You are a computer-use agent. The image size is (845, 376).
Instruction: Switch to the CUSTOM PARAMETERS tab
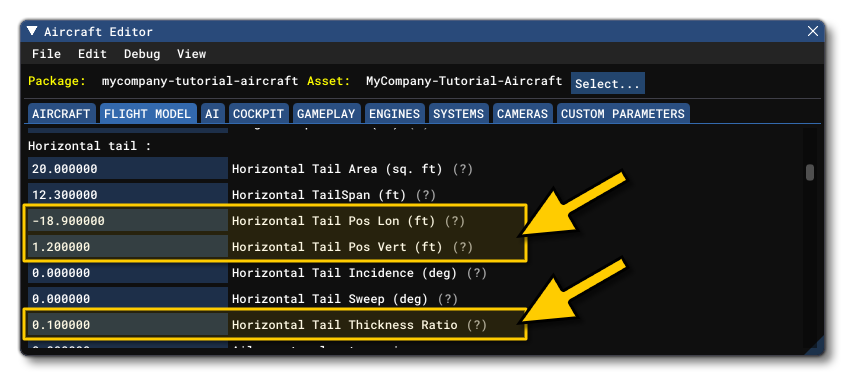click(623, 114)
